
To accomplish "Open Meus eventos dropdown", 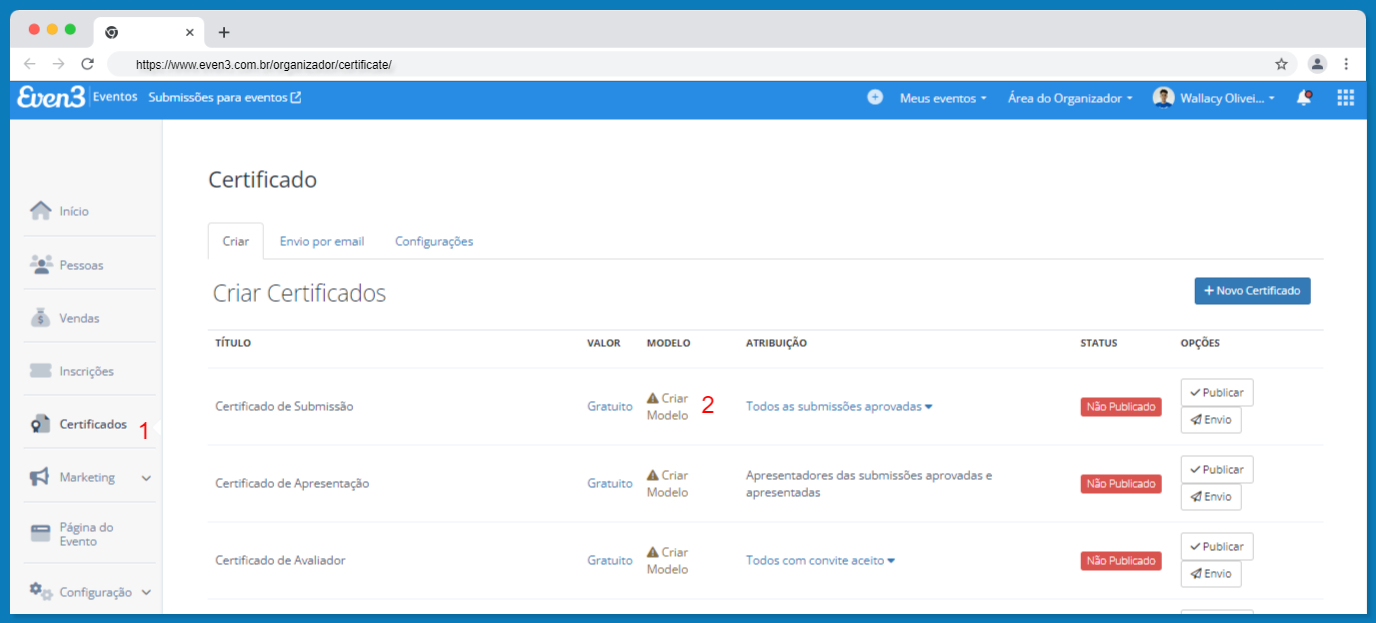I will point(943,98).
